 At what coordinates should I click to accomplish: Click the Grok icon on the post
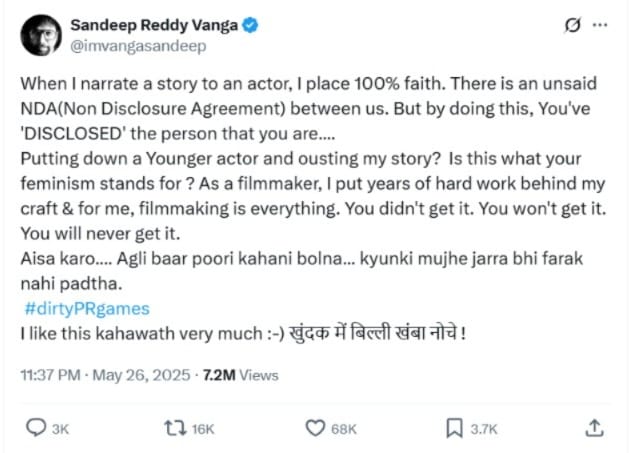click(572, 26)
